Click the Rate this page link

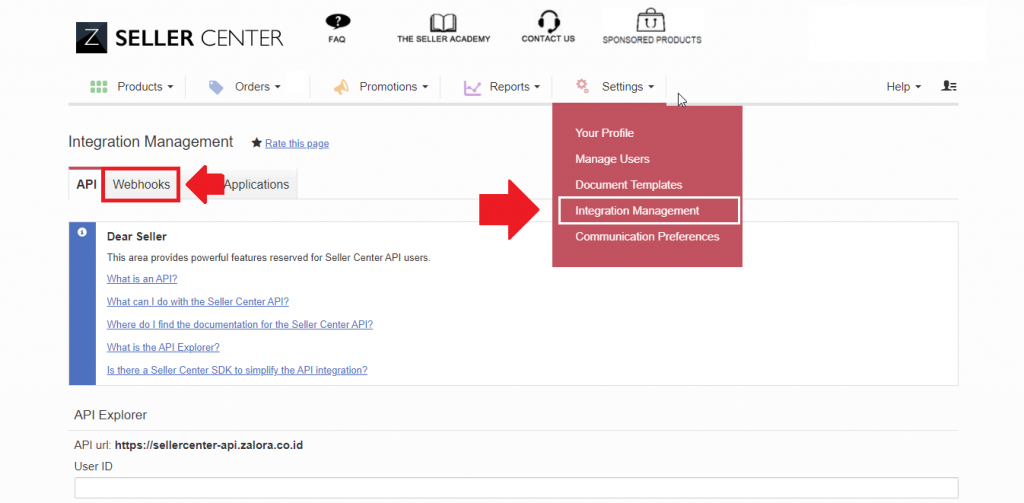click(x=297, y=144)
